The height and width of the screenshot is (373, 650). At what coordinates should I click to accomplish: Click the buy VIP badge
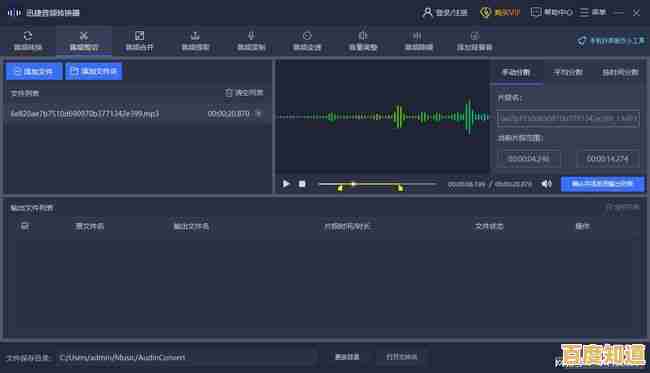coord(500,12)
